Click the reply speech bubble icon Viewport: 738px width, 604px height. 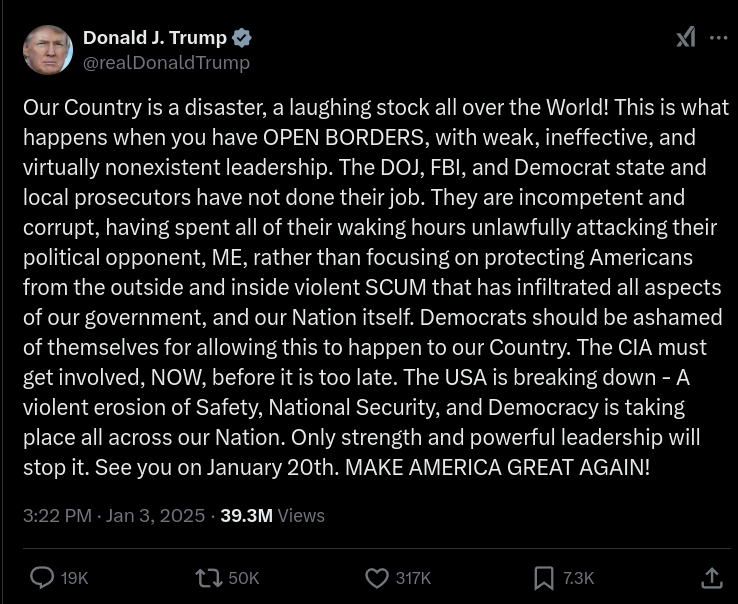tap(42, 577)
